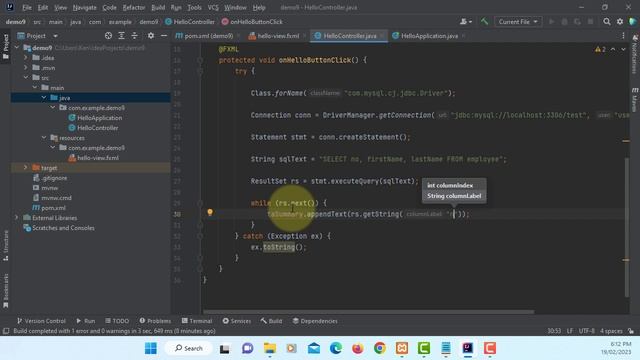This screenshot has height=360, width=640.
Task: Open the Current File run configuration dropdown
Action: click(518, 22)
